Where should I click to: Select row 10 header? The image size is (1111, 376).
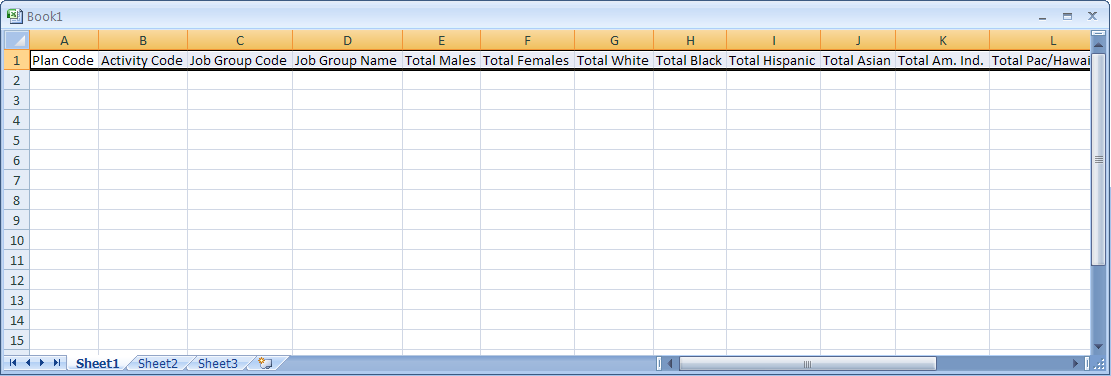point(16,240)
